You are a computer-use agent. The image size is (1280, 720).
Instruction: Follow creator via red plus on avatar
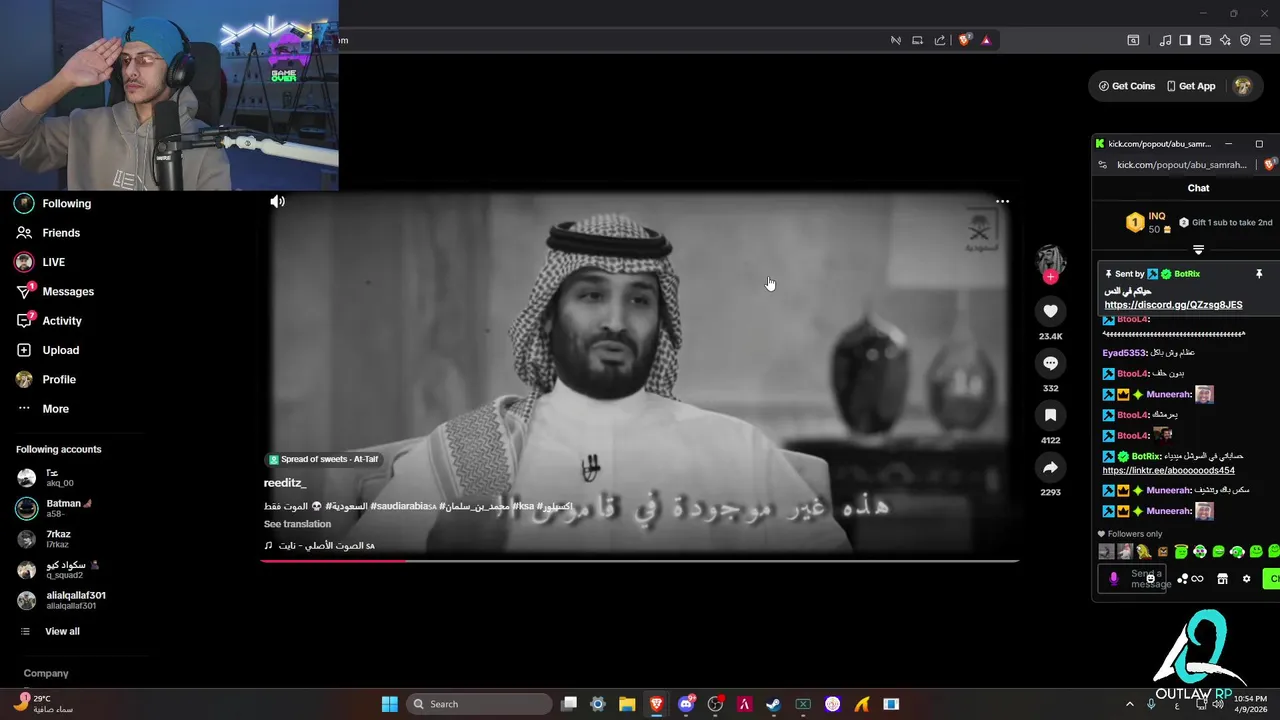click(x=1050, y=277)
